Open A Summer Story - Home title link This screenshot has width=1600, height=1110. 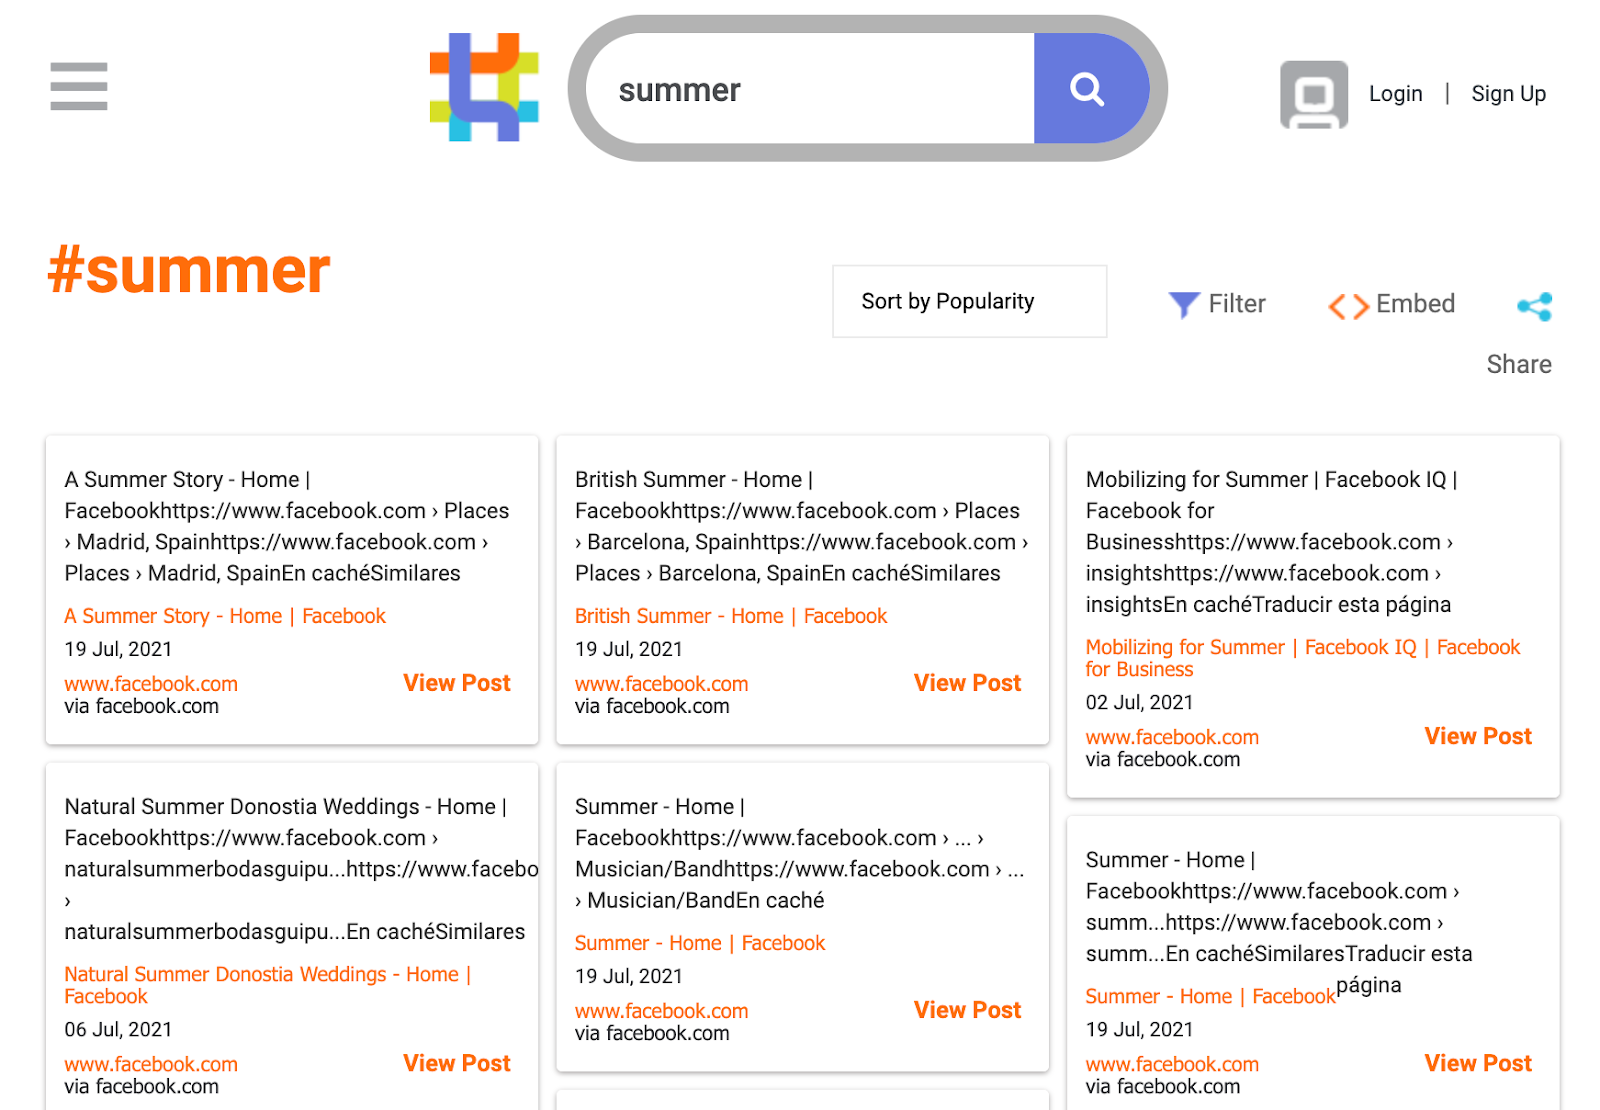coord(225,616)
